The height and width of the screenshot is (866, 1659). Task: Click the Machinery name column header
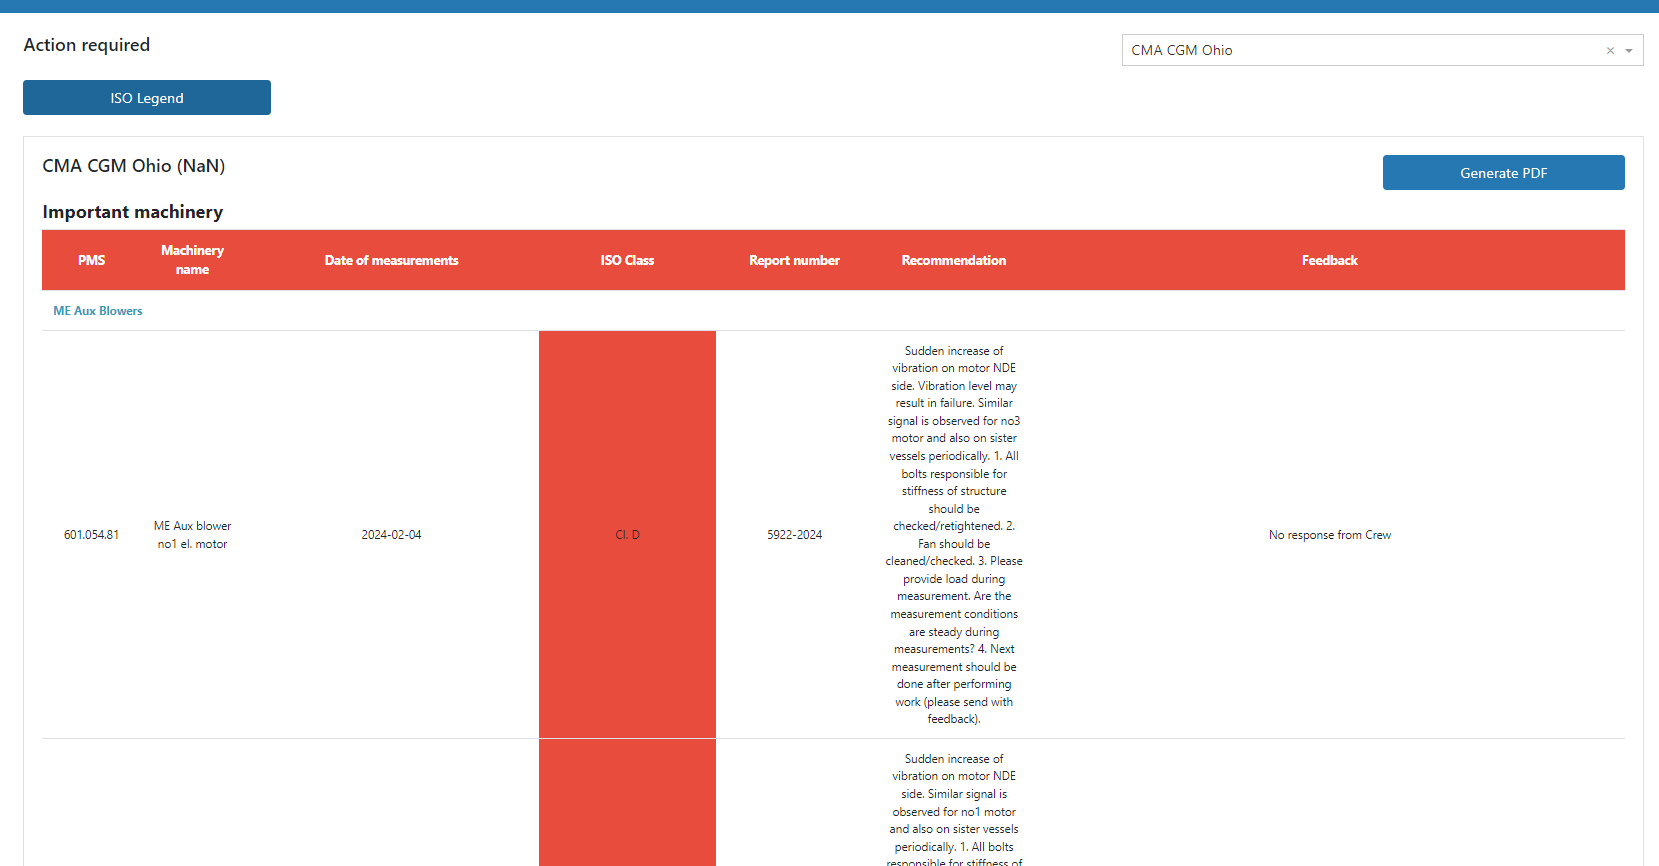192,260
